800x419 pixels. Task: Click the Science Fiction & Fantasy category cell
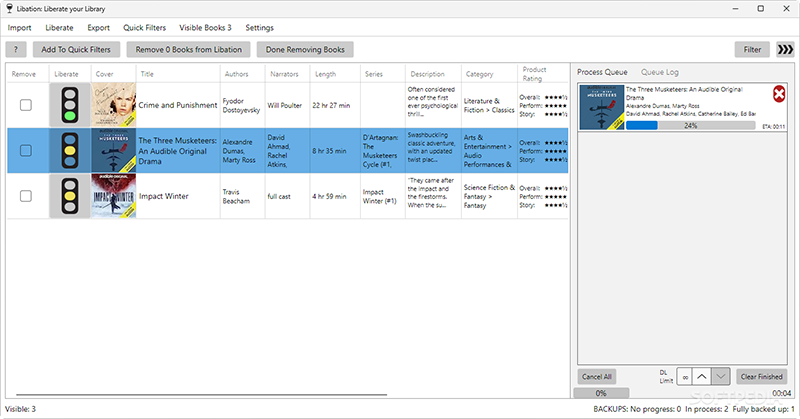pos(489,196)
